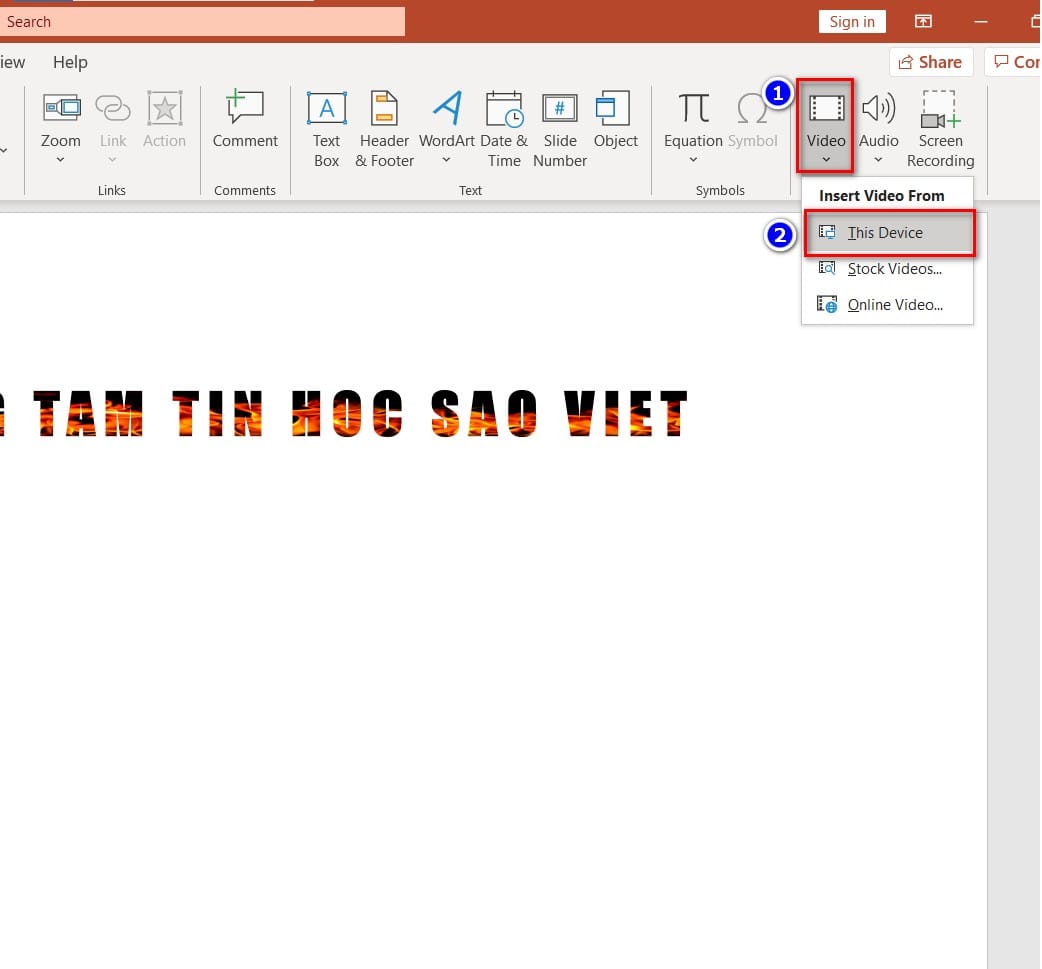Select Online Video... option
Image resolution: width=1042 pixels, height=969 pixels.
(x=888, y=304)
